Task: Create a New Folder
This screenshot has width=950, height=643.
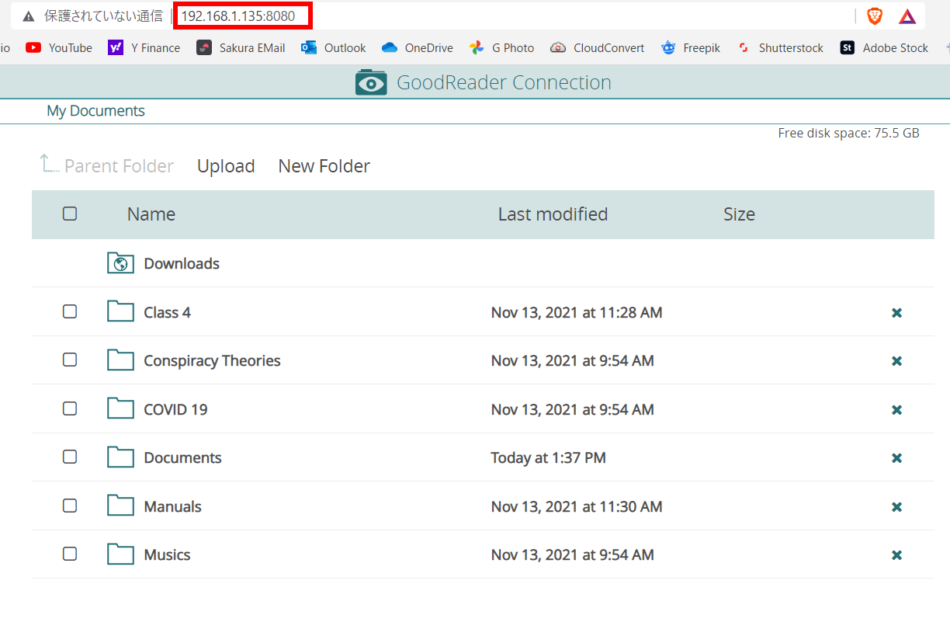Action: [x=324, y=166]
